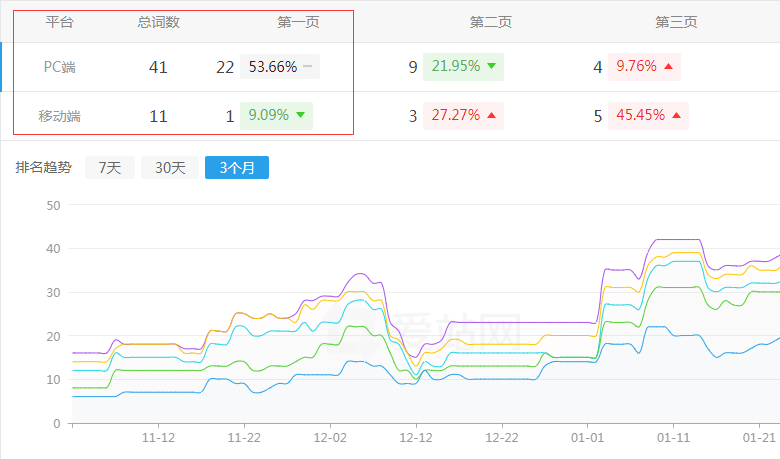Screen dimensions: 780x459
Task: Open PC端 total keyword count 41
Action: 158,67
